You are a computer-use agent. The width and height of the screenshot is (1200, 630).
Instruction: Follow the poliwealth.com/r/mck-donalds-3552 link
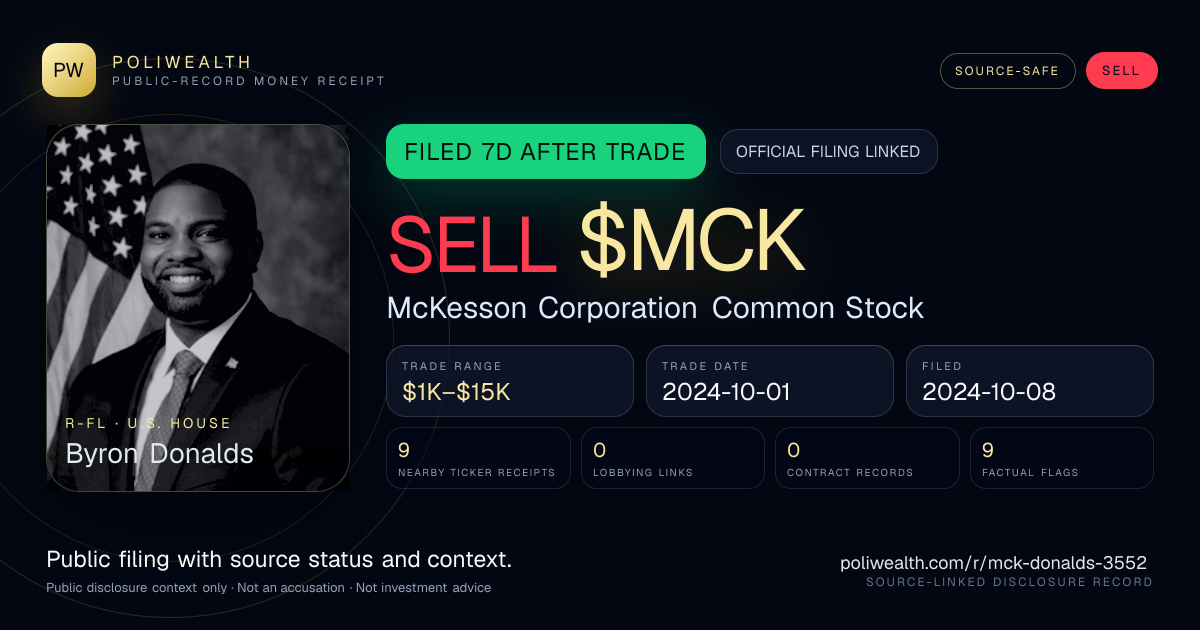tap(994, 563)
